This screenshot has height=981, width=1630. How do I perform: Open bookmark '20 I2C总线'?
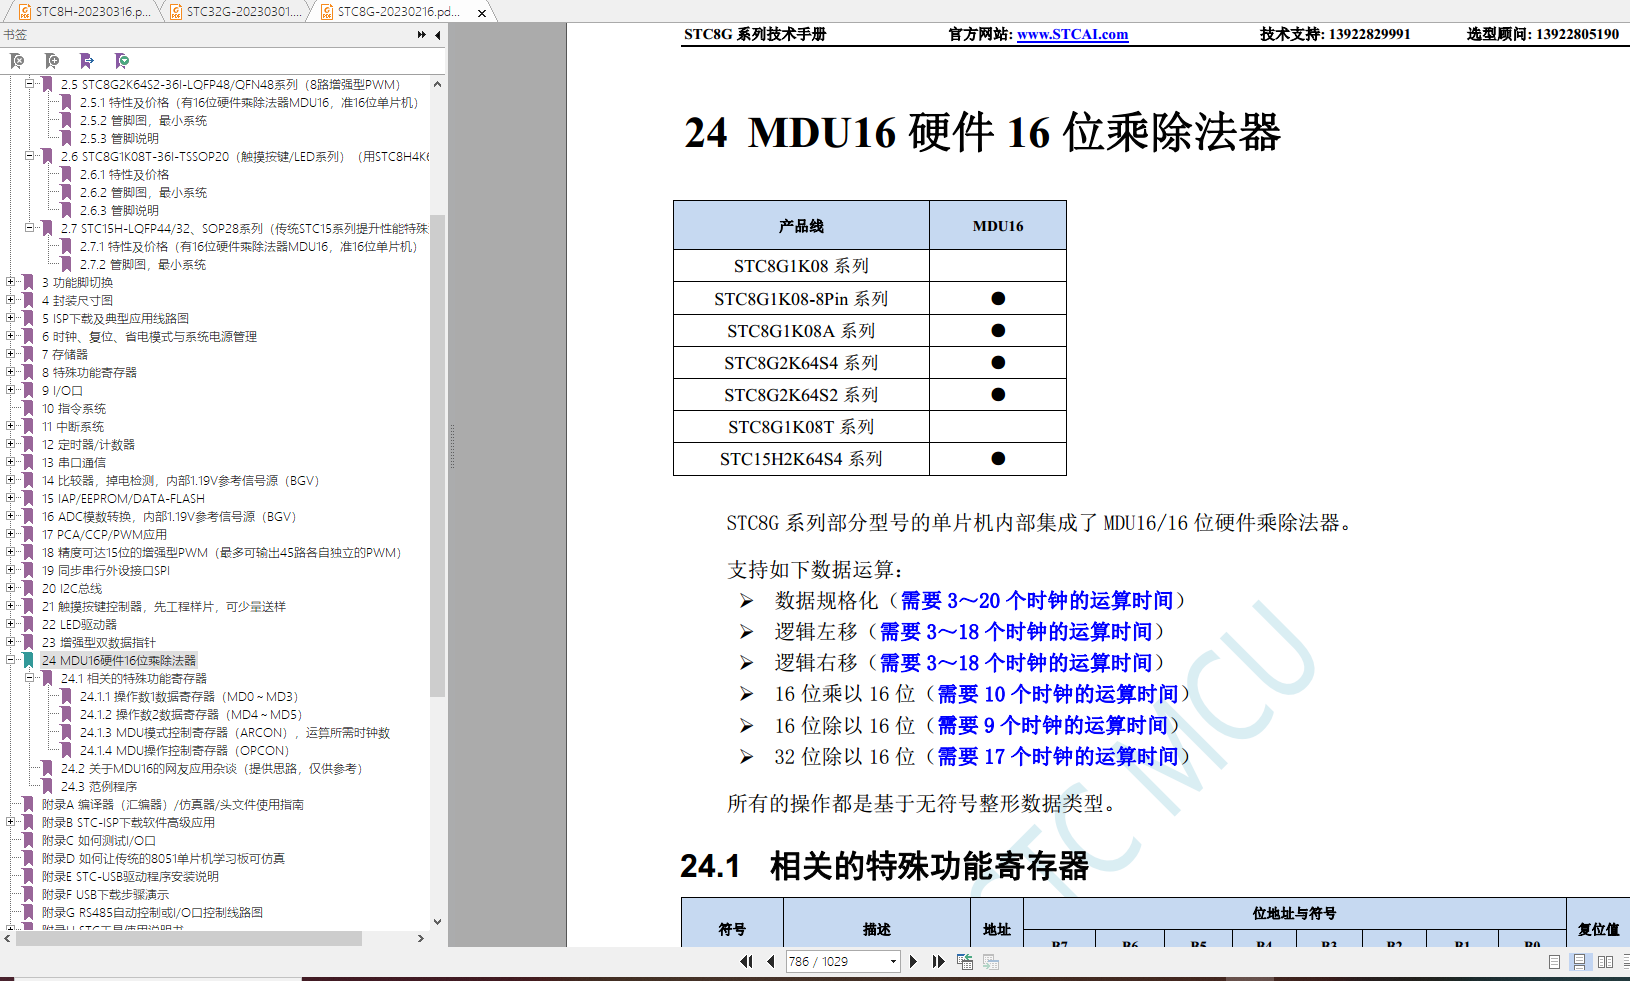tap(72, 588)
